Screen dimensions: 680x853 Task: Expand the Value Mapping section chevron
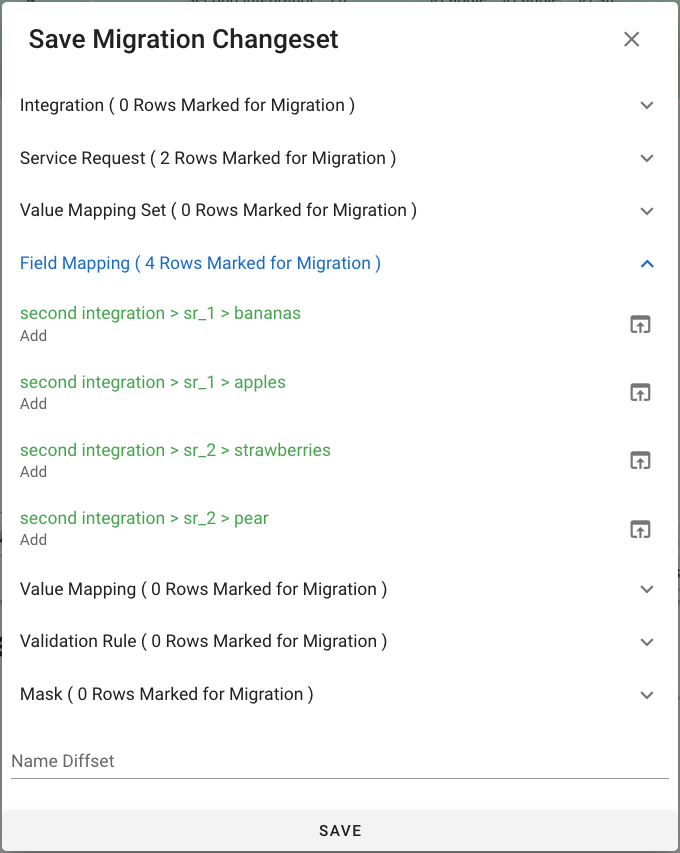[x=647, y=589]
